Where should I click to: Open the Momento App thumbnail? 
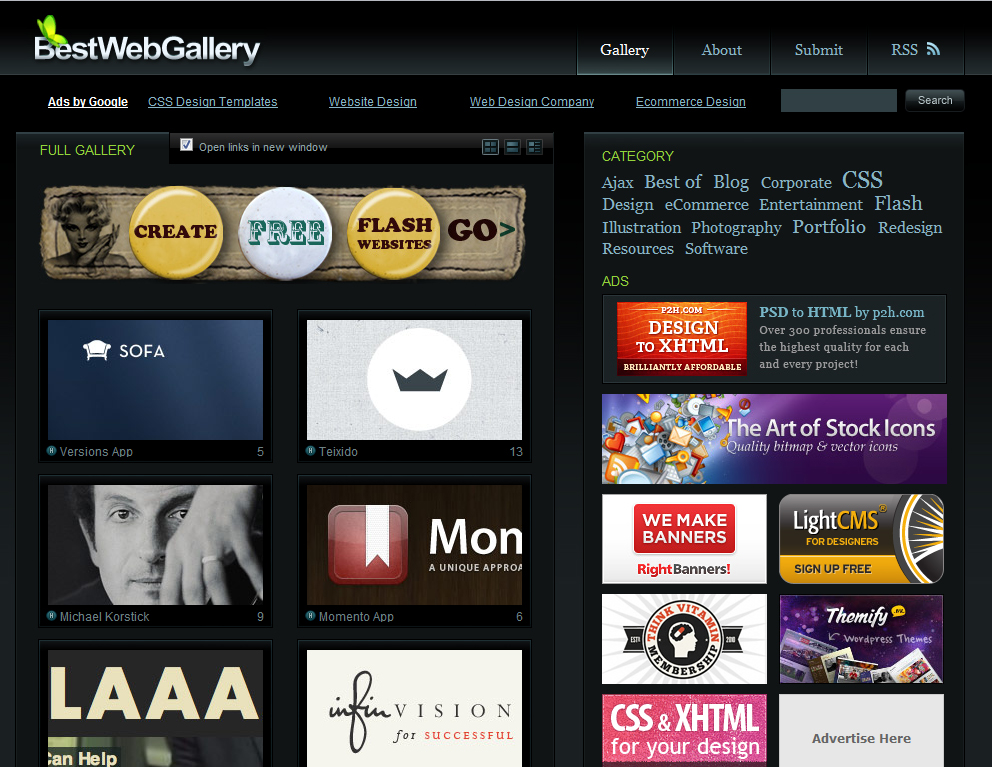(x=414, y=545)
